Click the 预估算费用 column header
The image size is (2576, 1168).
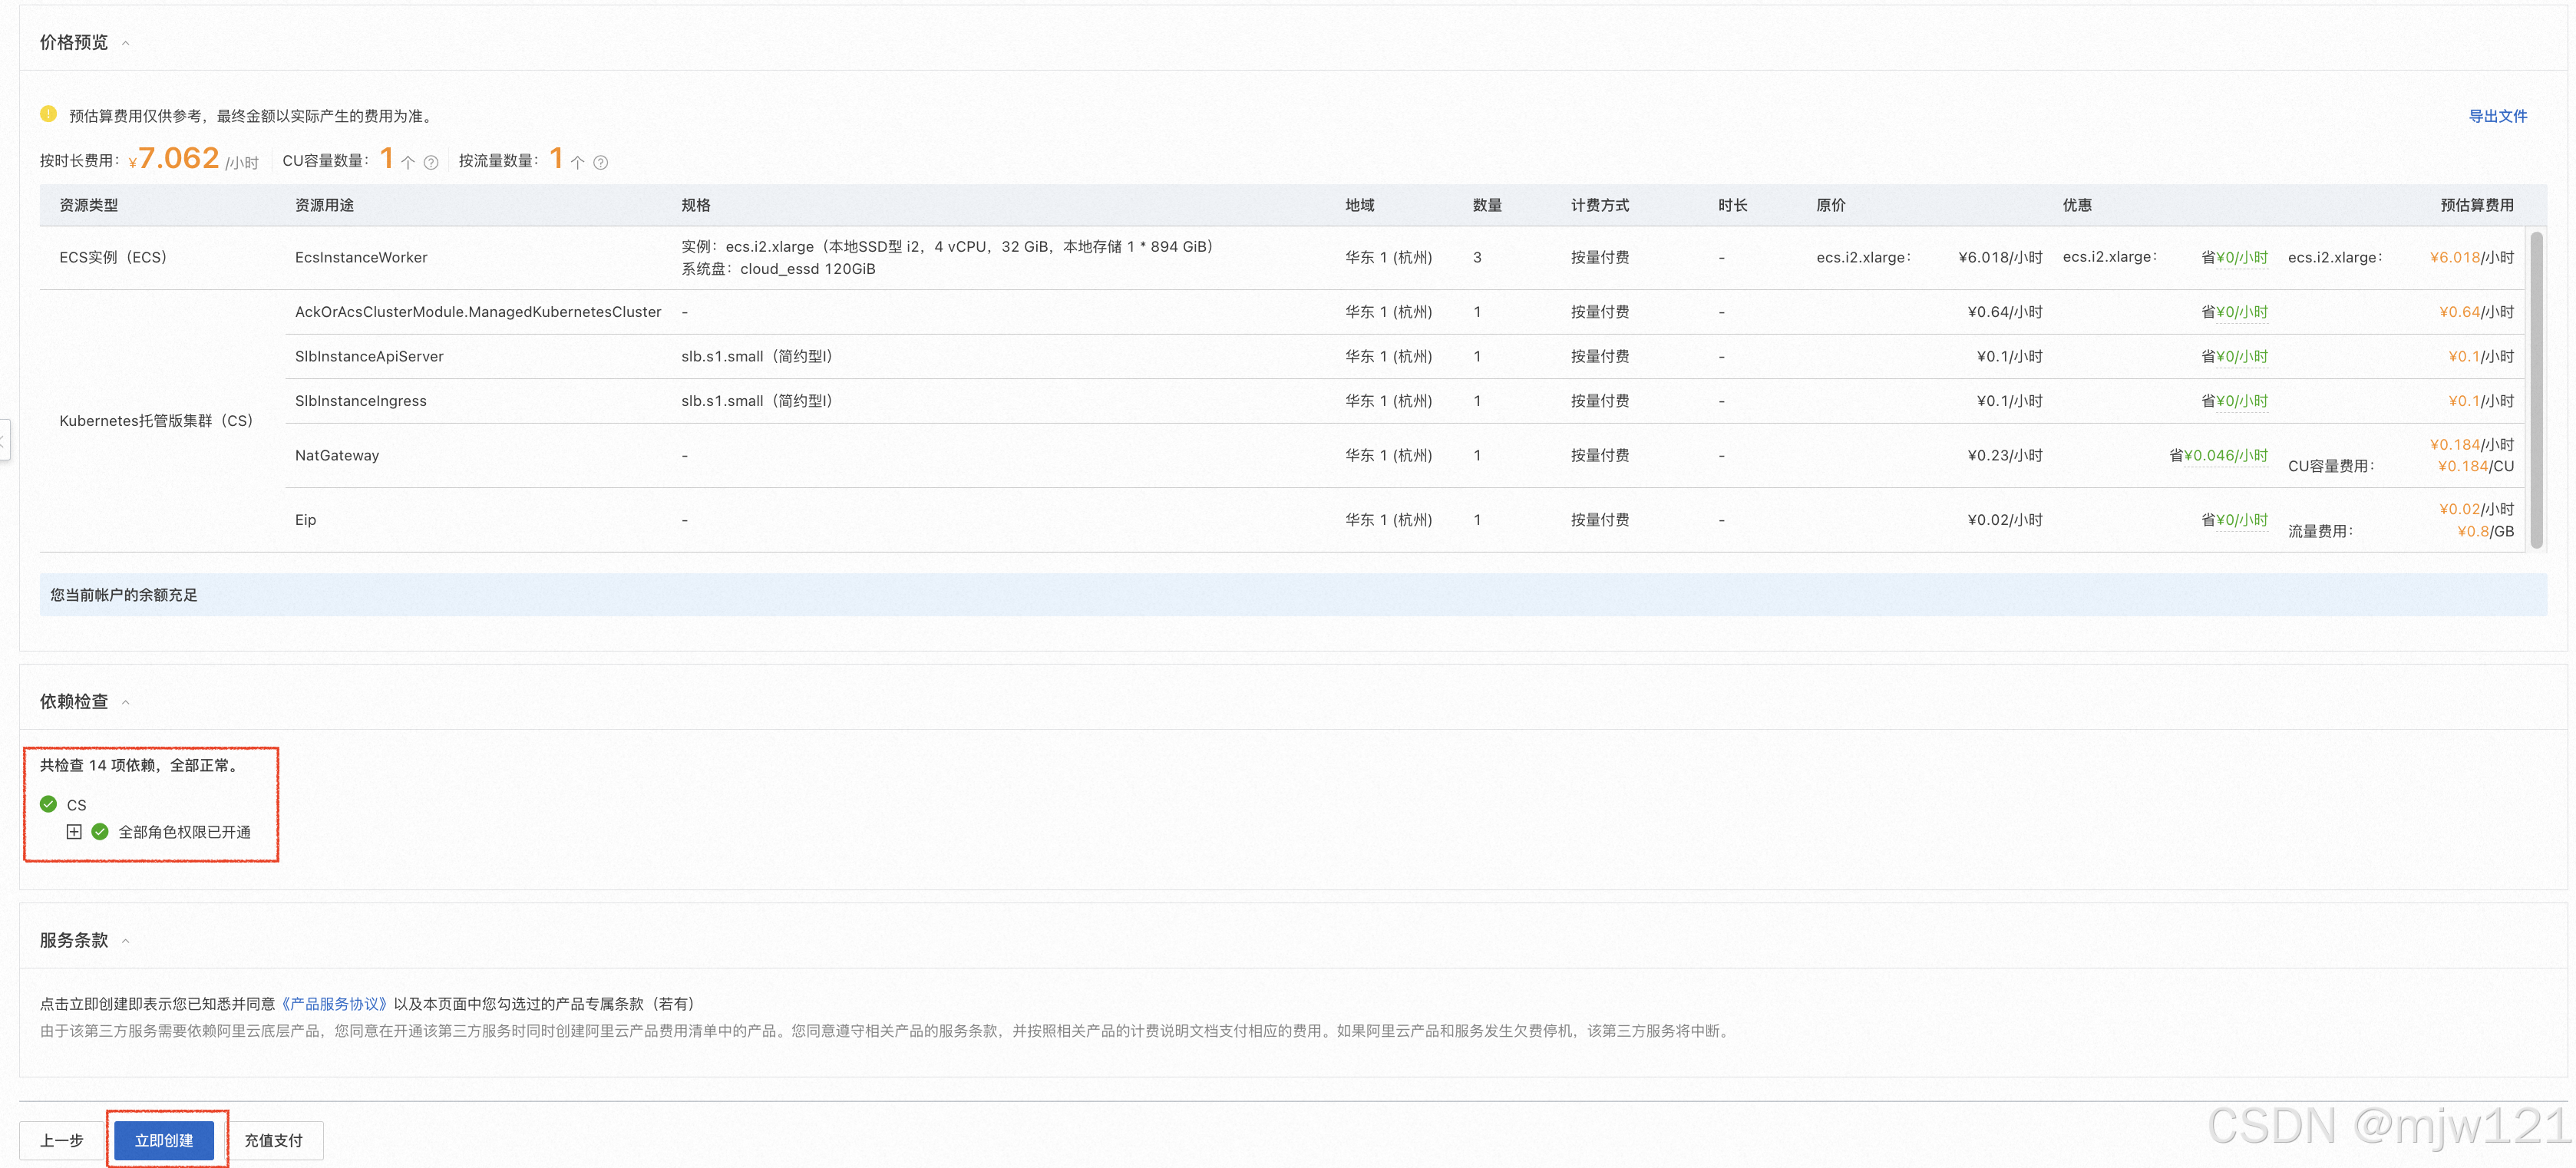(x=2476, y=205)
